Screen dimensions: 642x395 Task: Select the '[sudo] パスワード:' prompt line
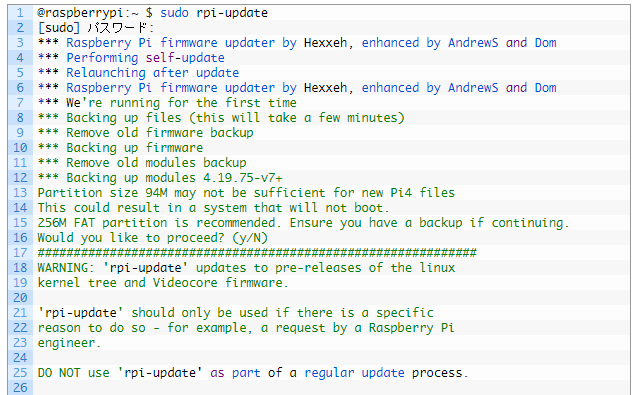pos(96,28)
